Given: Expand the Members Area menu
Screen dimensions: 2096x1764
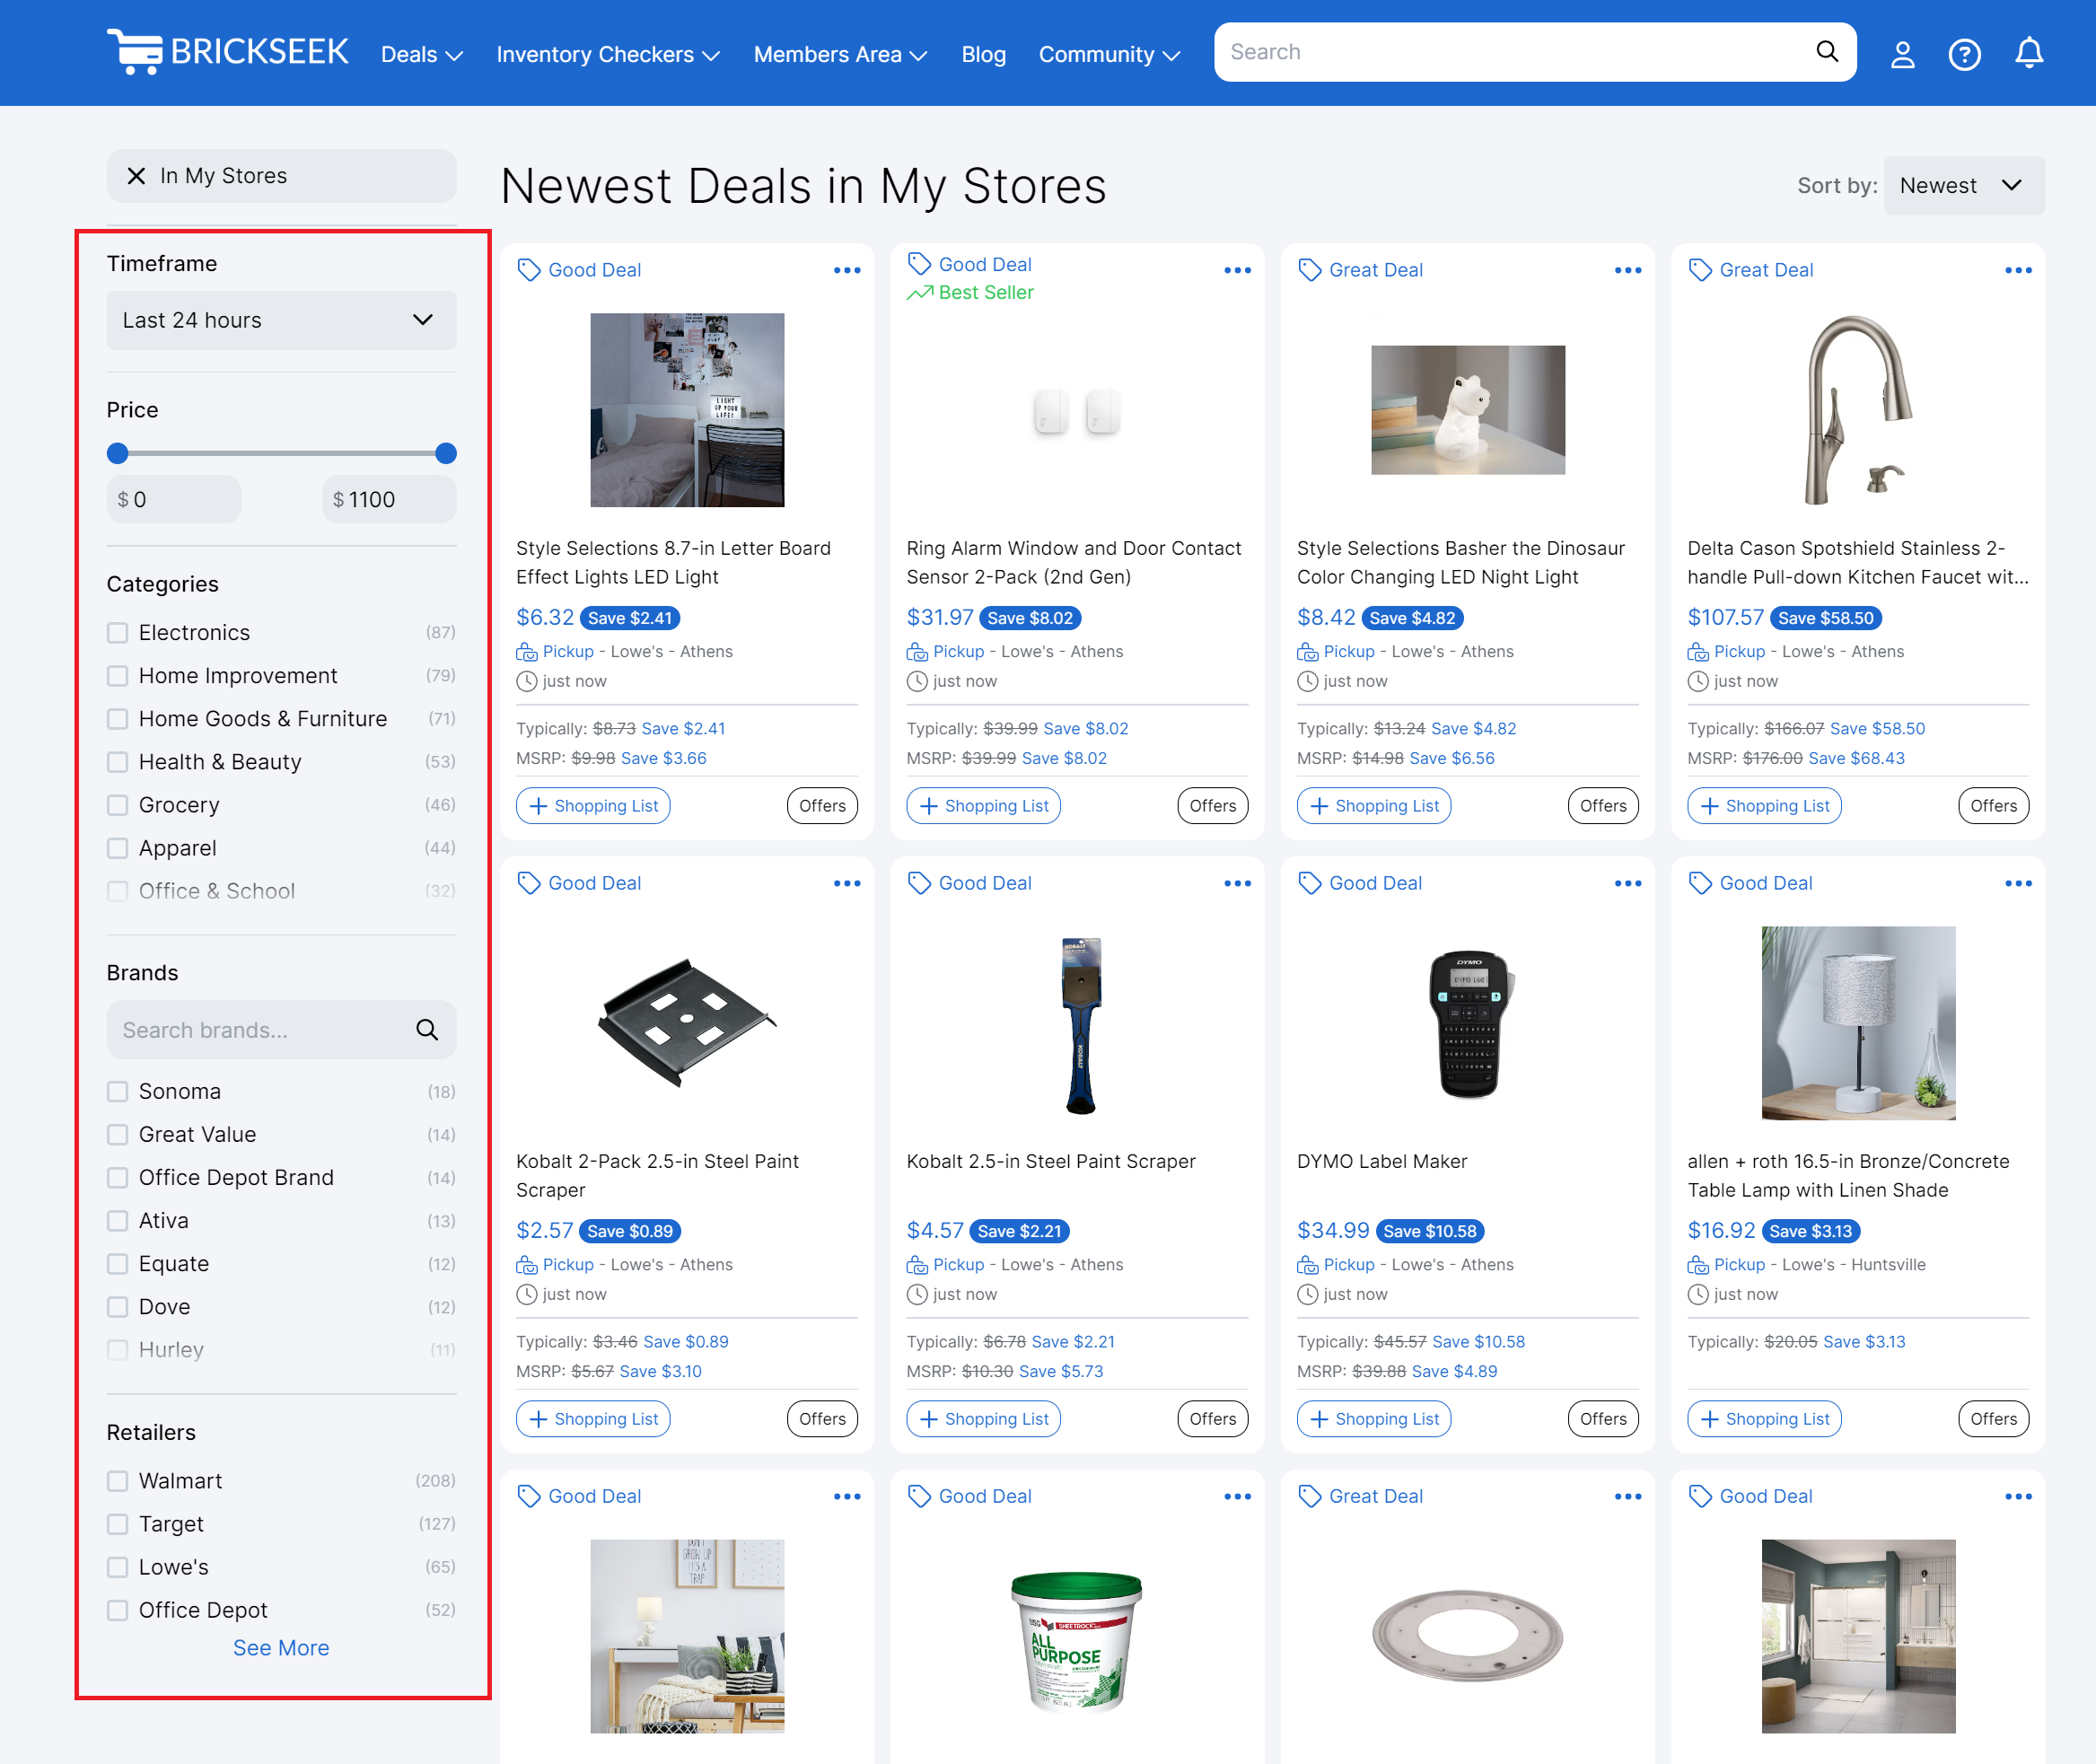Looking at the screenshot, I should click(x=840, y=55).
